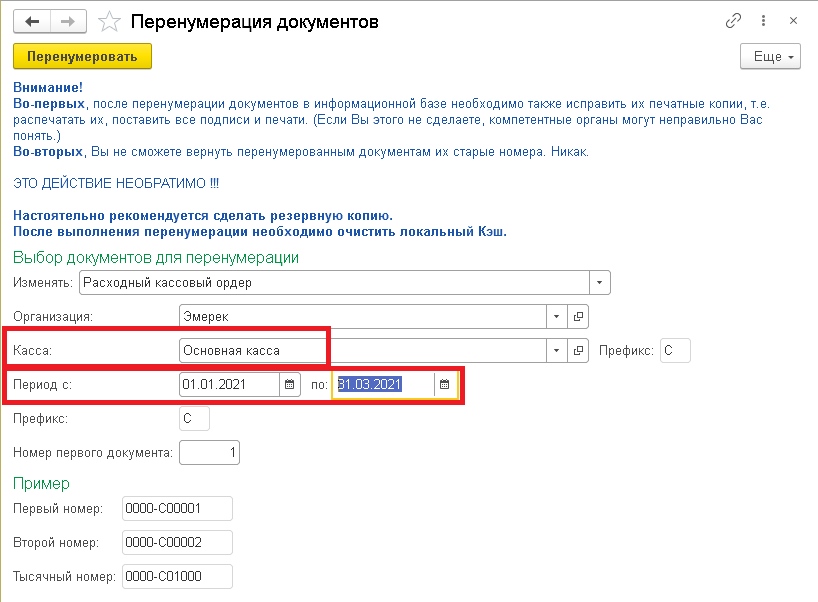
Task: Close the Перенумерация документов window
Action: pos(794,21)
